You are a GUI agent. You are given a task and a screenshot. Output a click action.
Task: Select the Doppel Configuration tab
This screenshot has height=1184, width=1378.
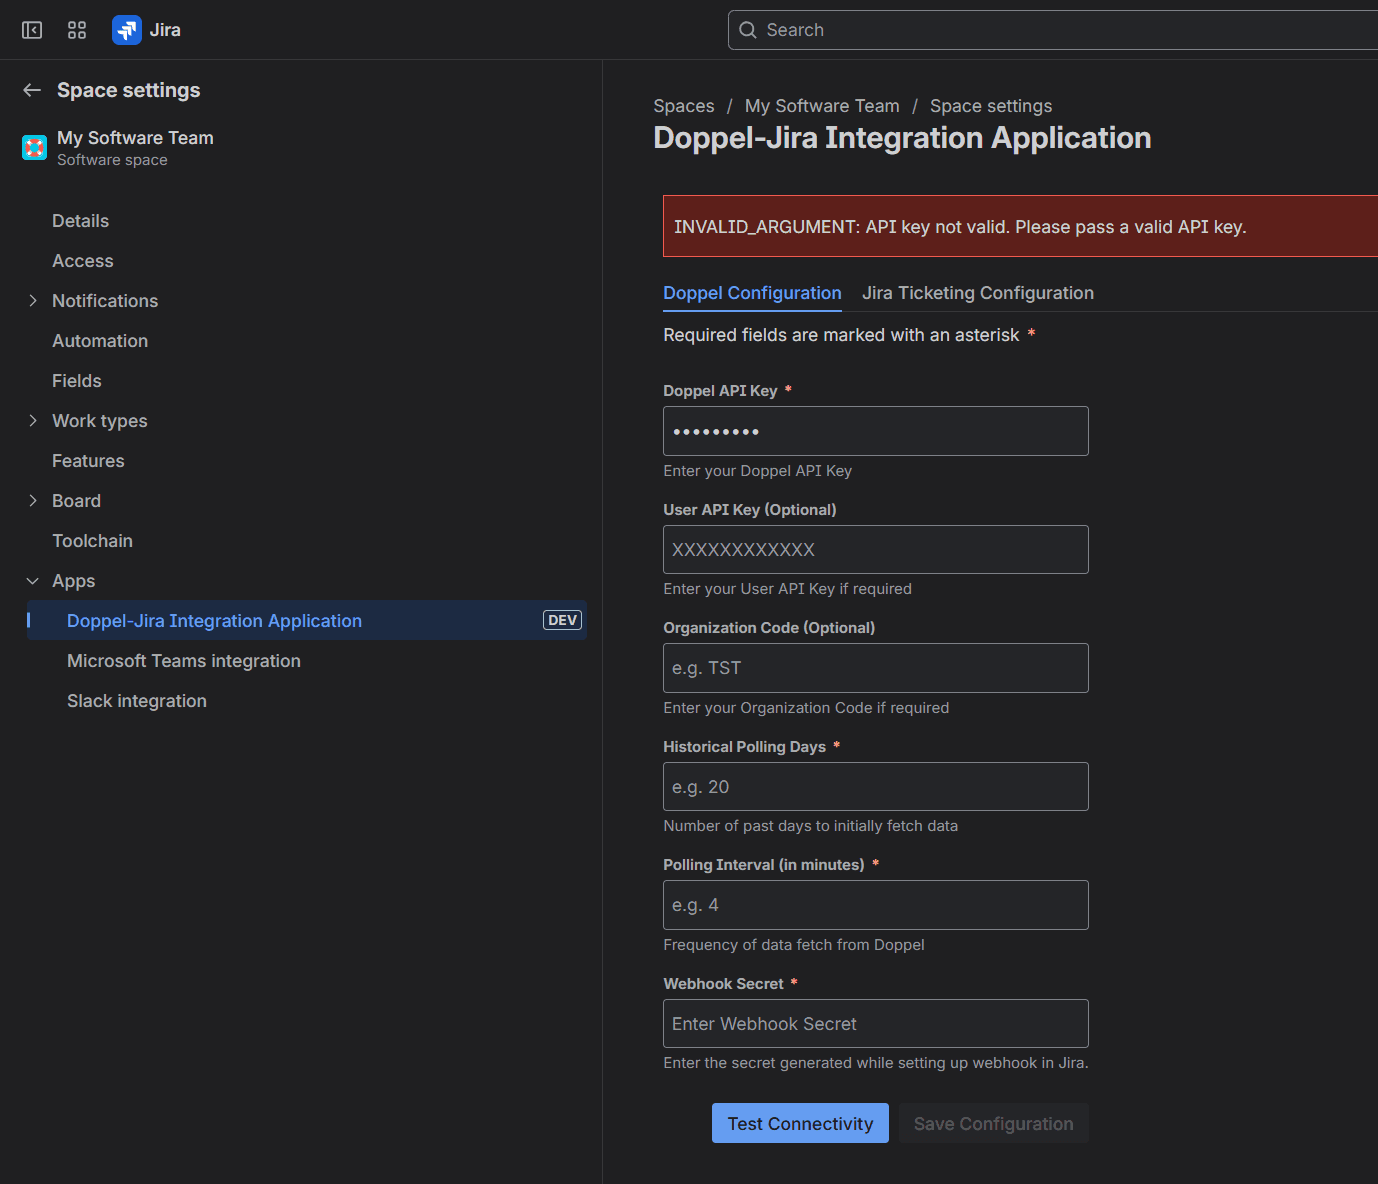752,292
